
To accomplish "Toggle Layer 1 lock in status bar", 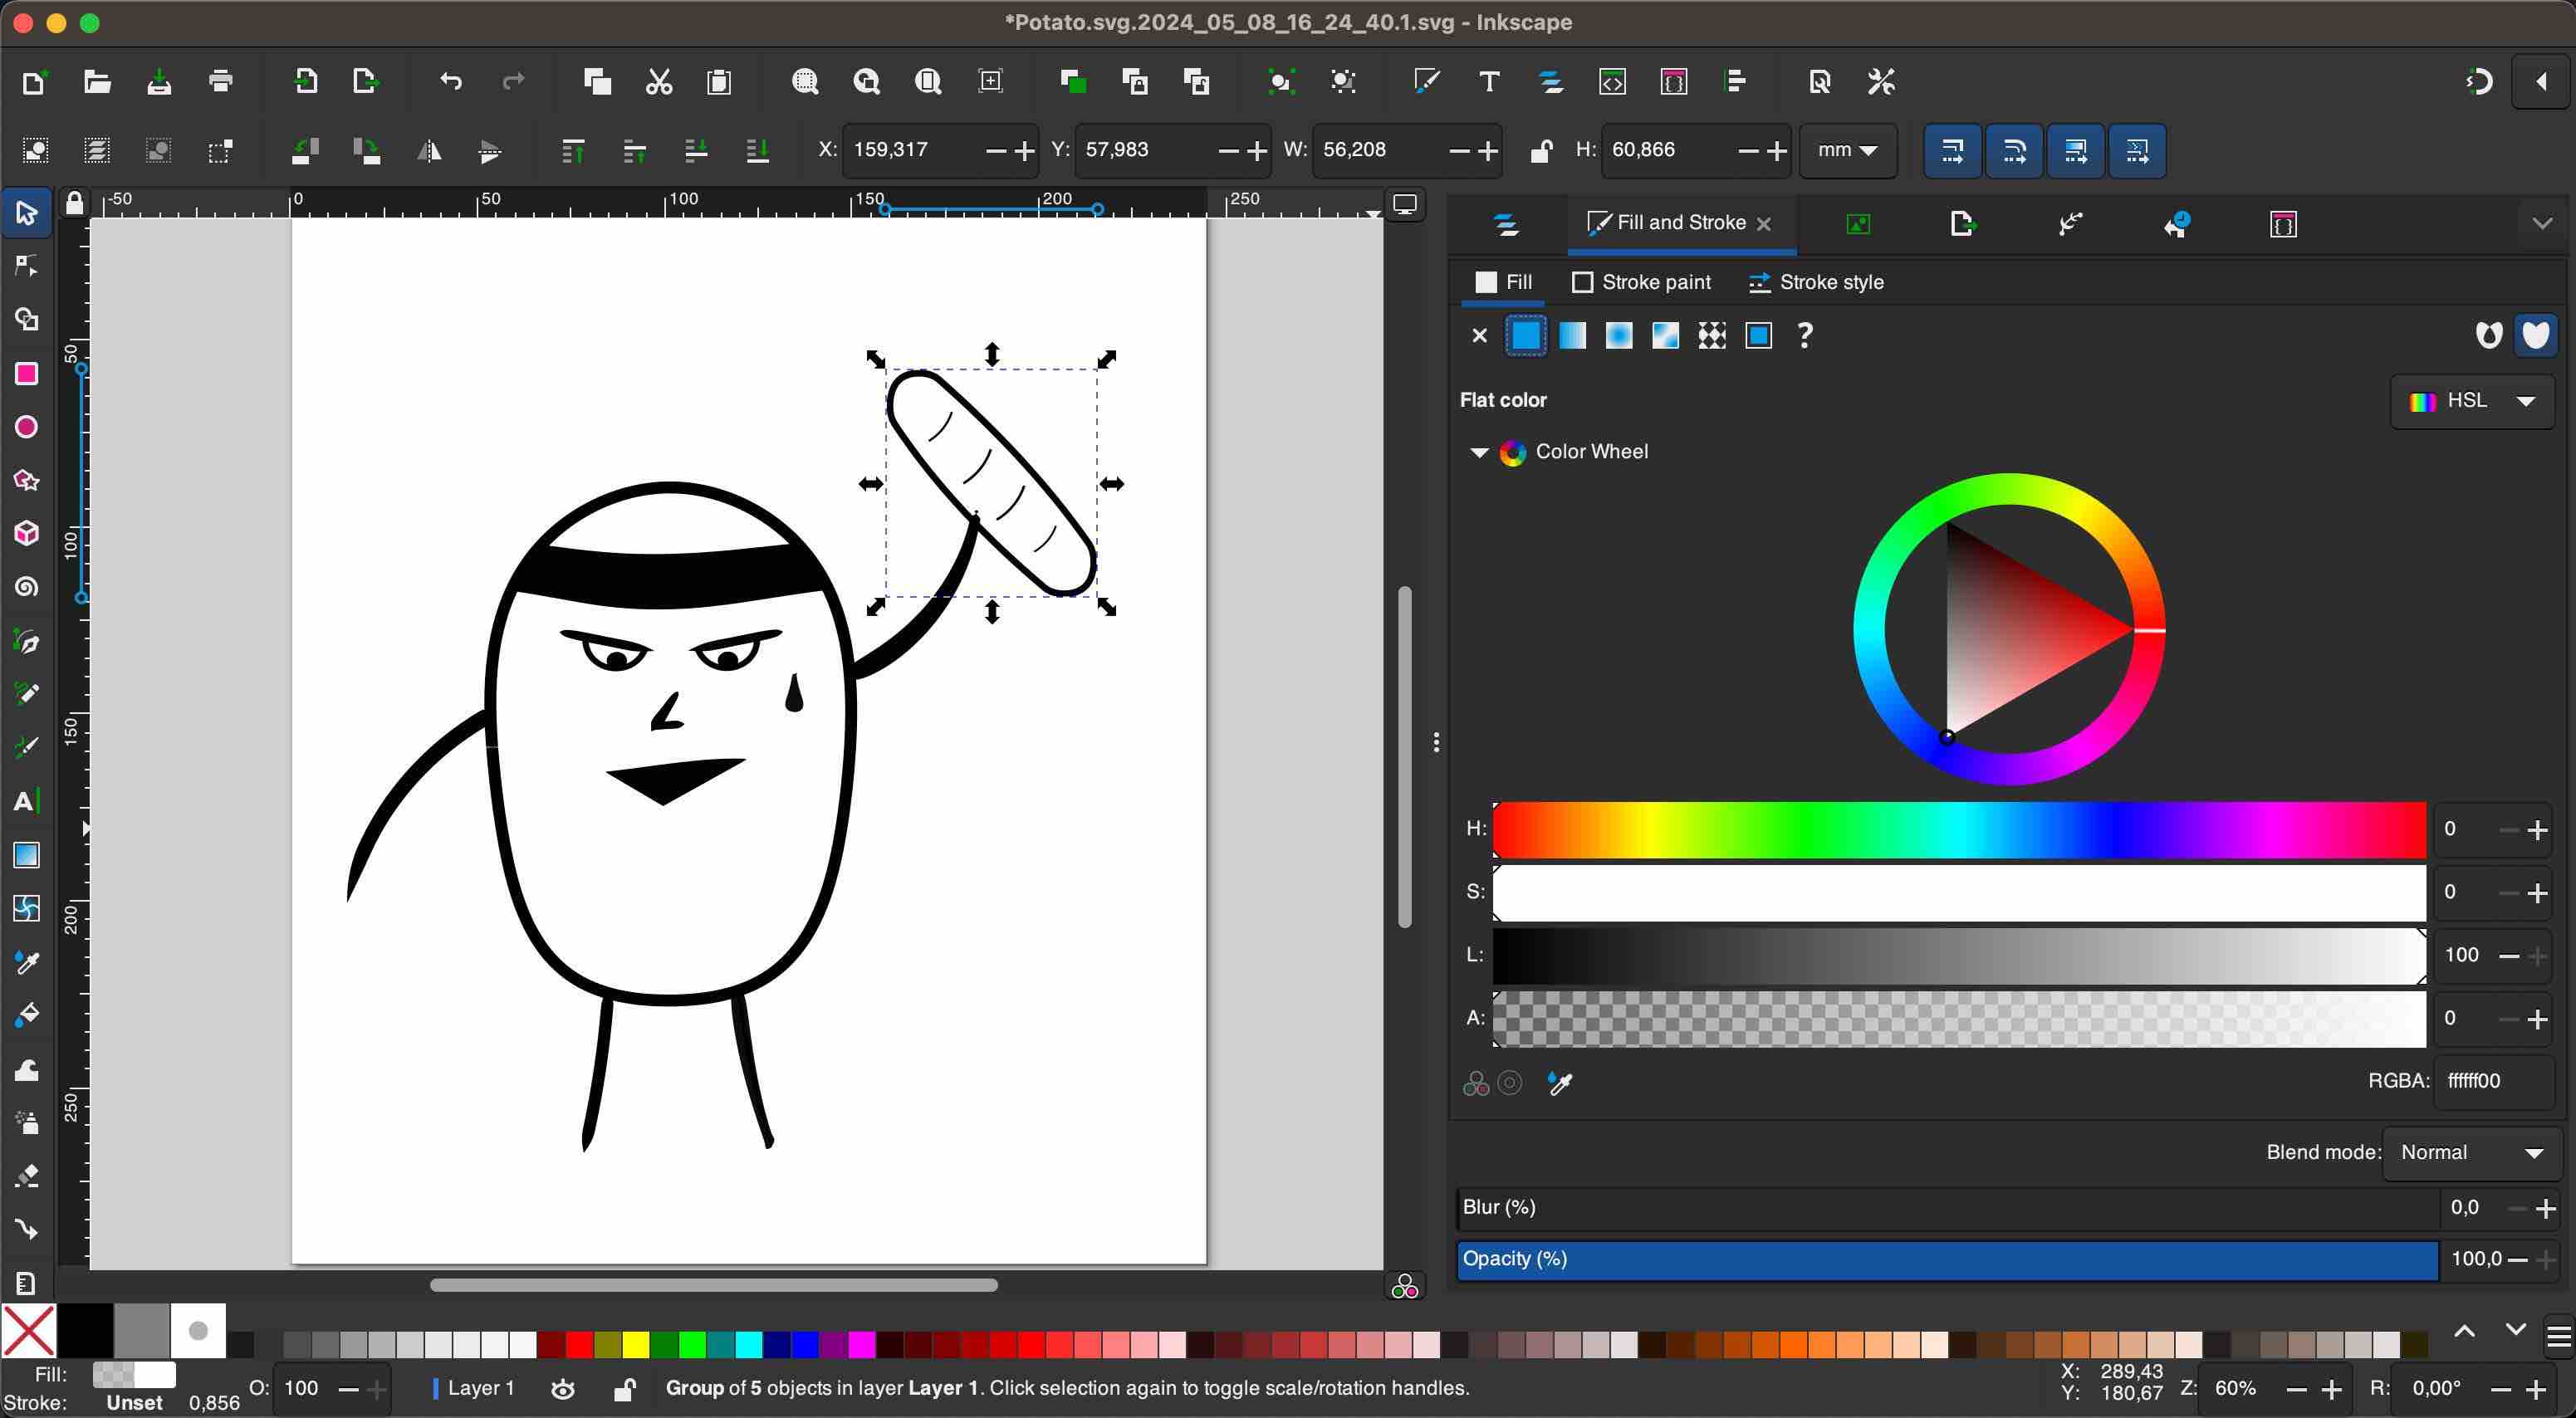I will (x=625, y=1388).
